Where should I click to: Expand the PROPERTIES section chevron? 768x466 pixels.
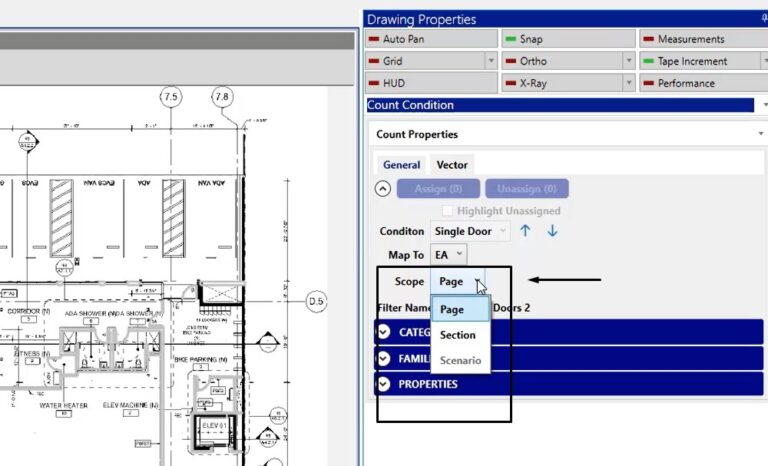384,384
